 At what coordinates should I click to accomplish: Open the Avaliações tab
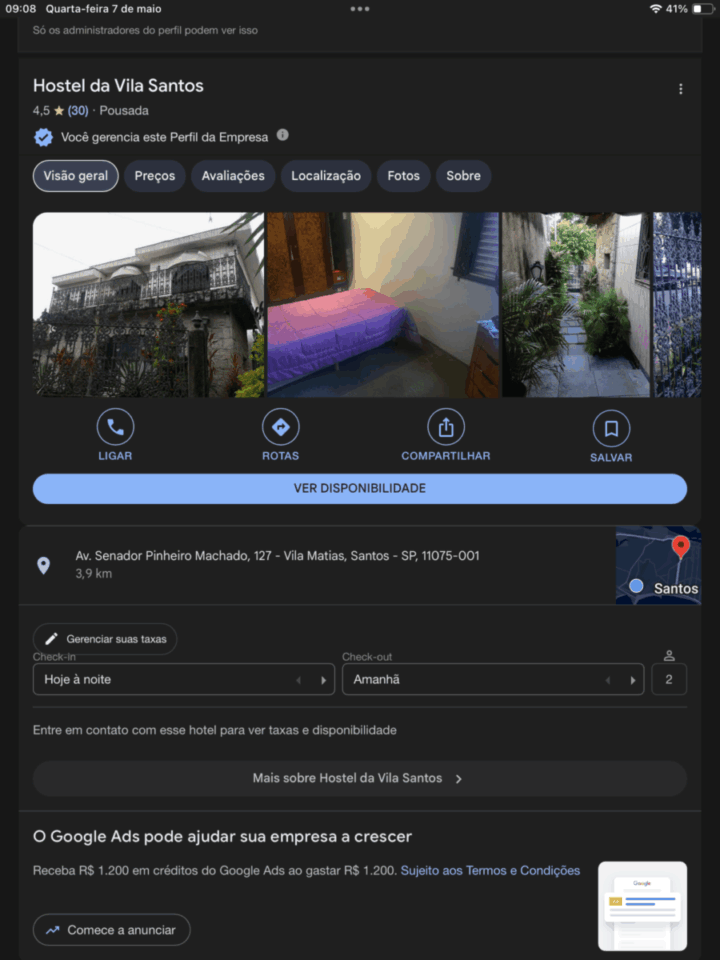[233, 176]
